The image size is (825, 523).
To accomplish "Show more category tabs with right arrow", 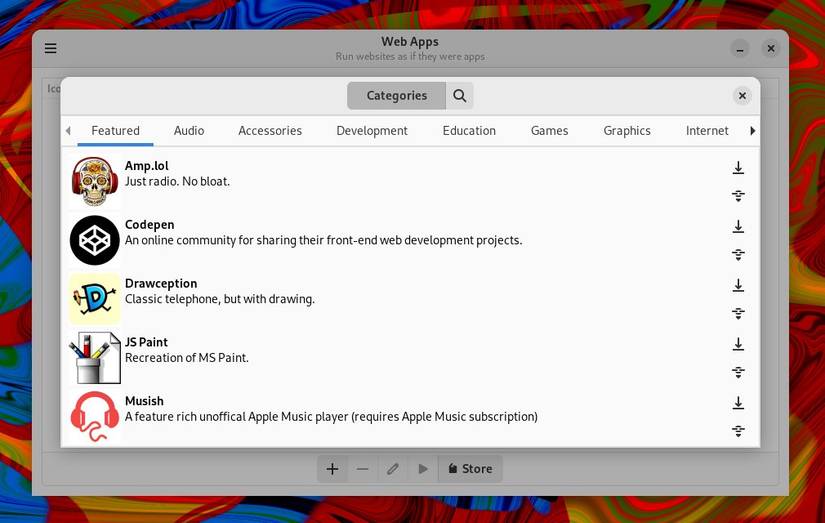I will point(752,130).
